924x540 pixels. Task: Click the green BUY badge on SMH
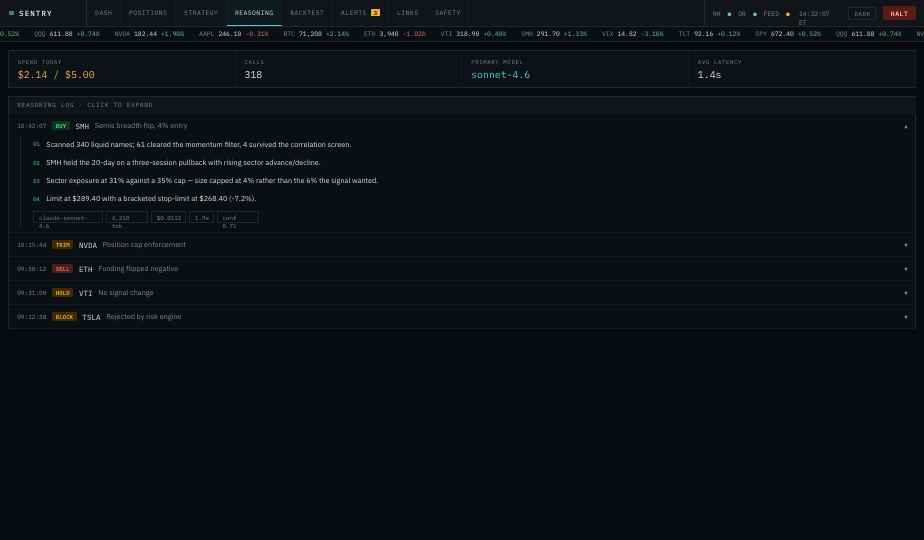click(x=61, y=126)
